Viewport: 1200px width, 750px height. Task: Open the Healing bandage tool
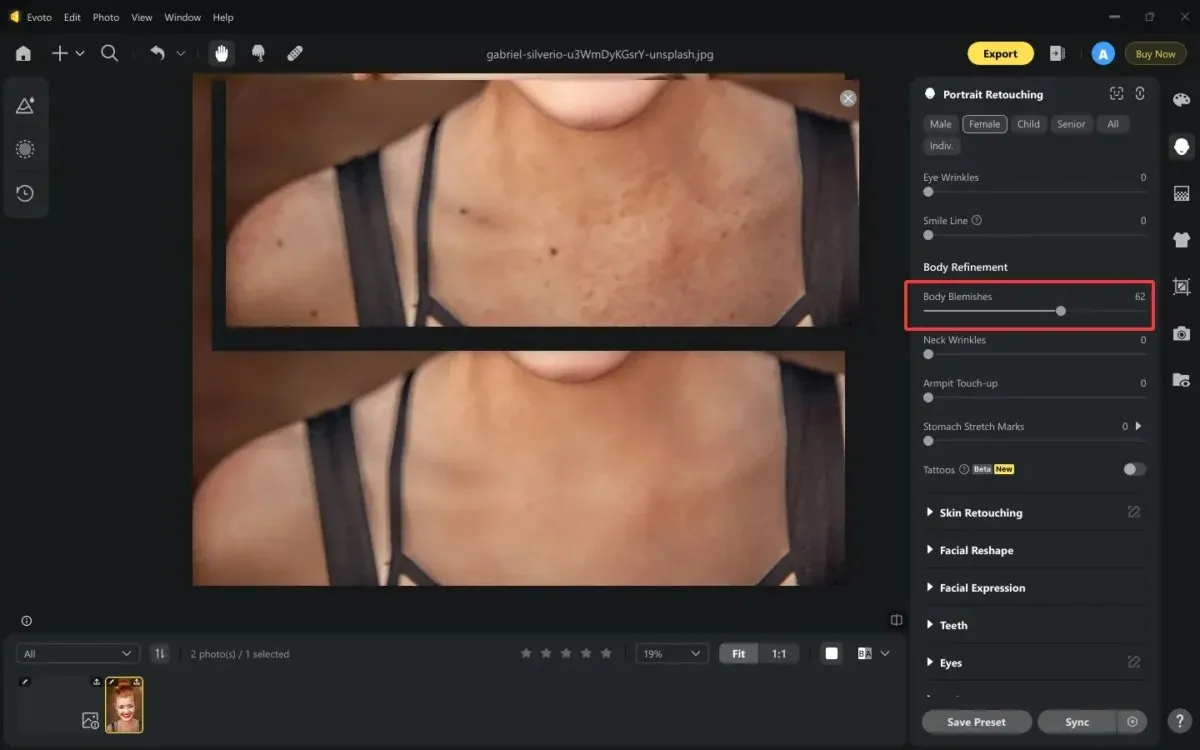coord(295,54)
